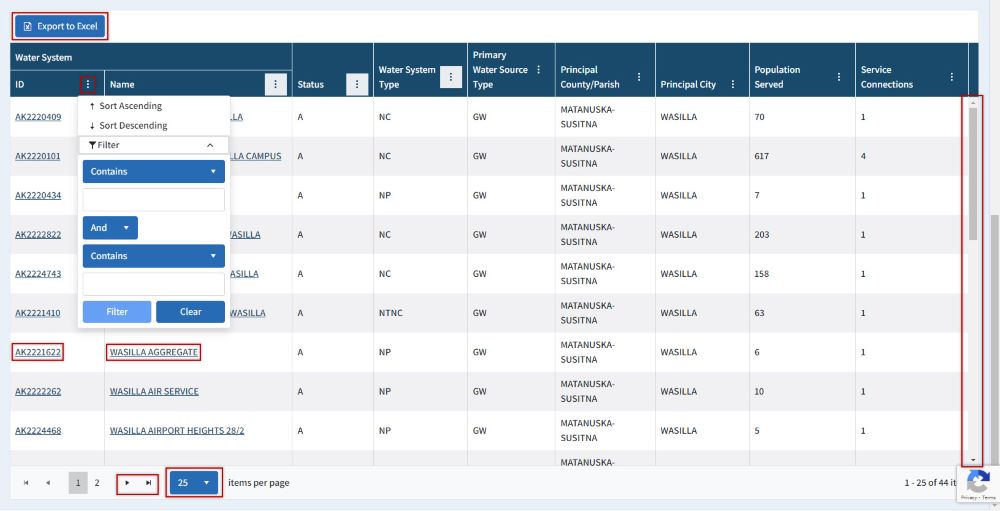This screenshot has height=511, width=1000.
Task: Click the table's vertical scrollbar
Action: point(972,280)
